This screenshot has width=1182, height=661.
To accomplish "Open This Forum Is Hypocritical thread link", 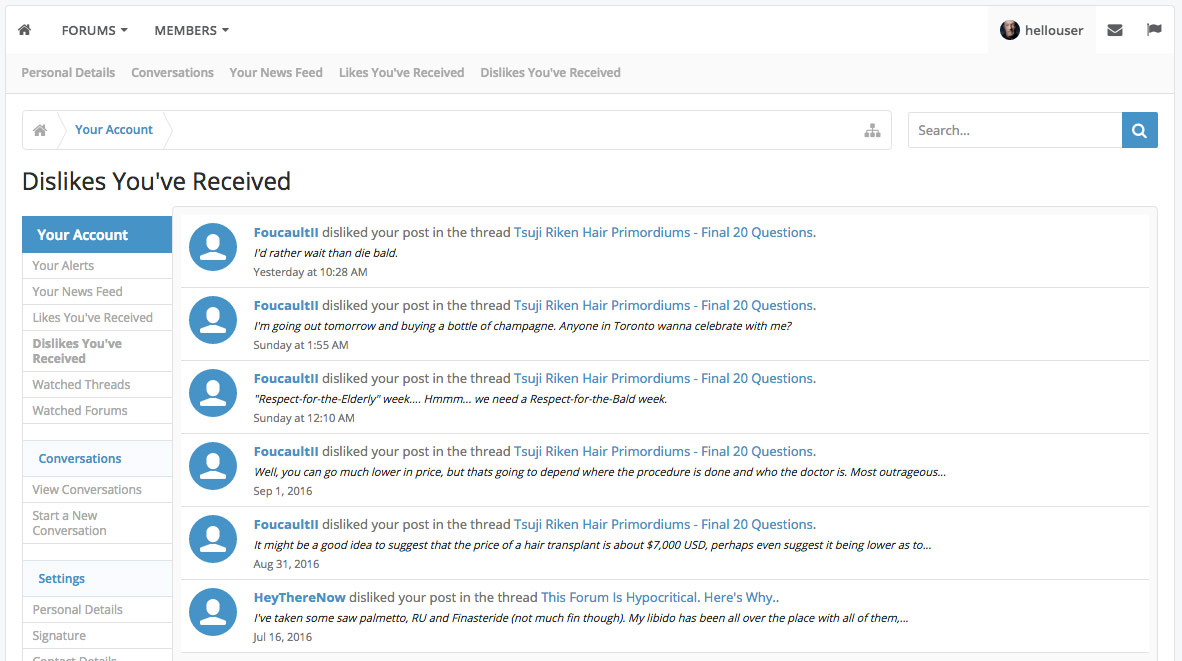I will pyautogui.click(x=658, y=597).
